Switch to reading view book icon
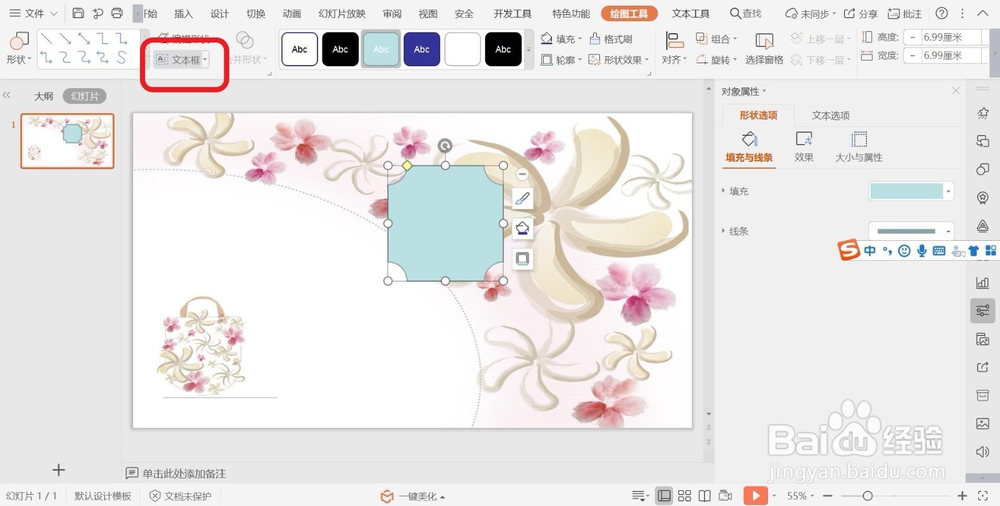Viewport: 1000px width, 506px height. [x=705, y=496]
